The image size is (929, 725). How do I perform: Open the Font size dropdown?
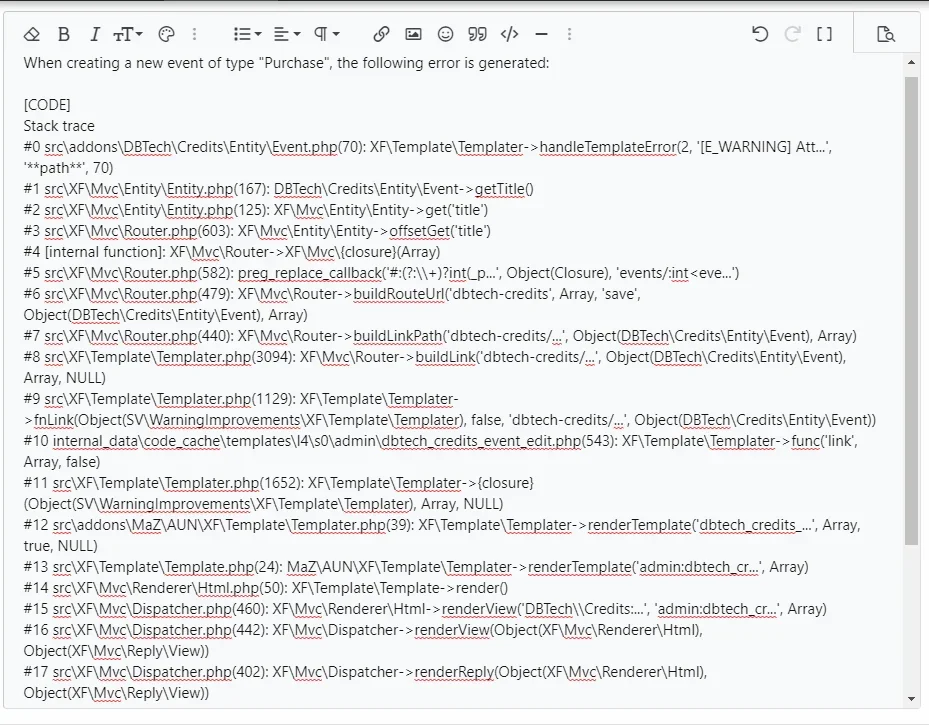127,34
